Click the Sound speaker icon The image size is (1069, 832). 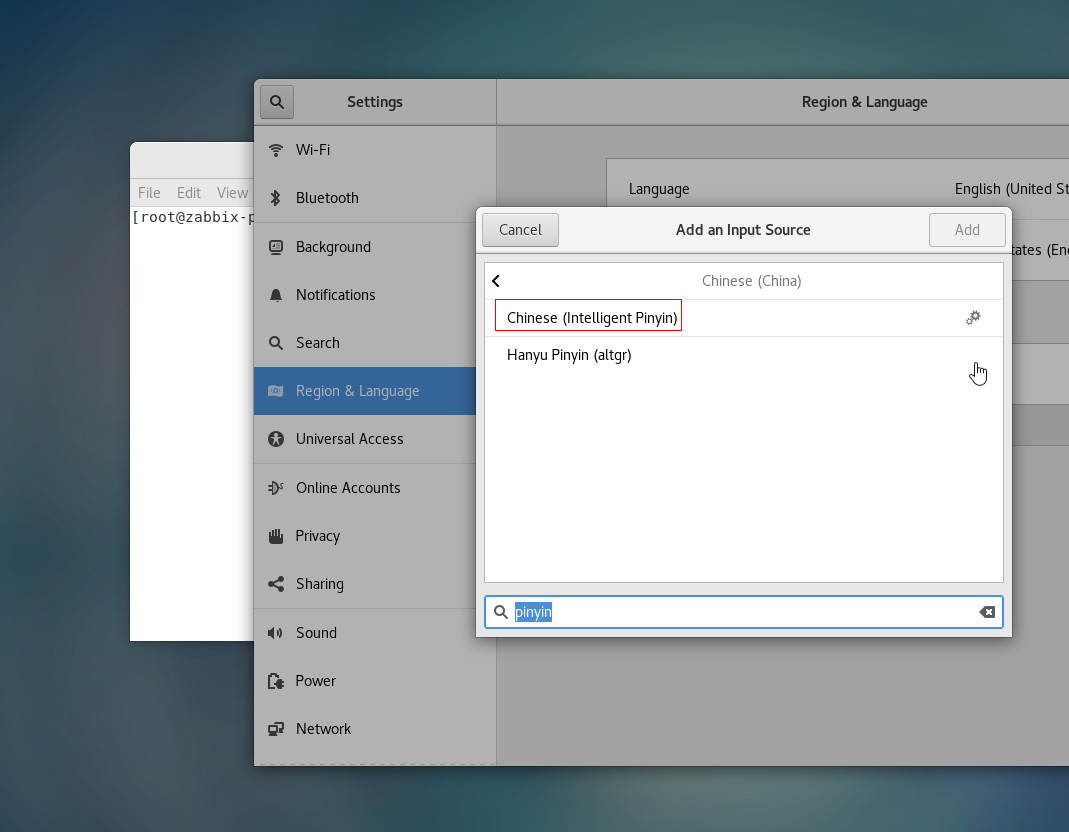(x=275, y=633)
